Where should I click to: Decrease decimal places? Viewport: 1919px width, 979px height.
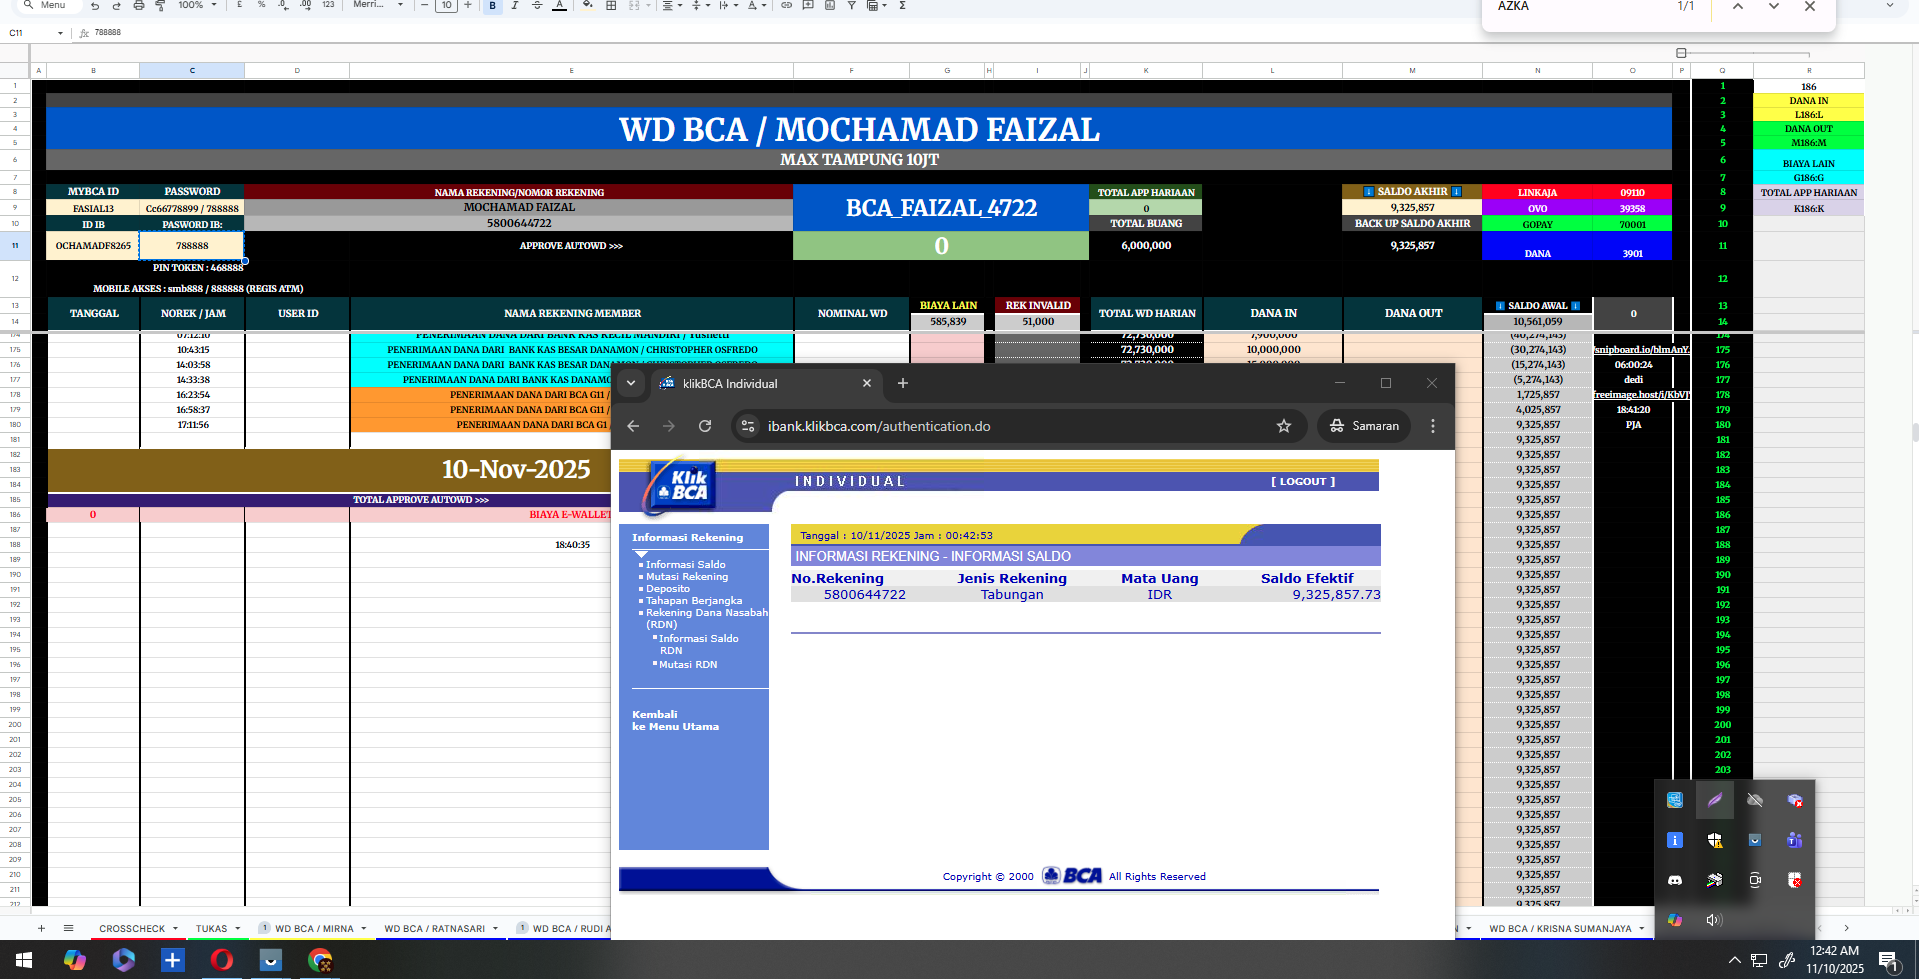[283, 6]
